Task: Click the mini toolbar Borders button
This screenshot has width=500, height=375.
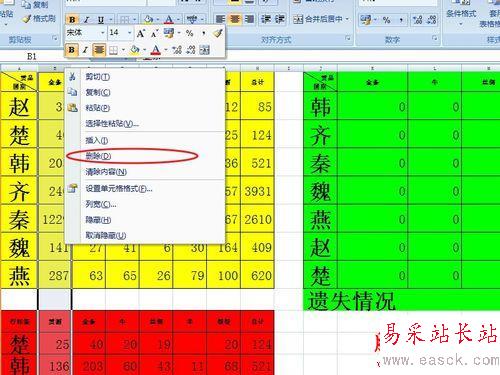Action: click(114, 50)
